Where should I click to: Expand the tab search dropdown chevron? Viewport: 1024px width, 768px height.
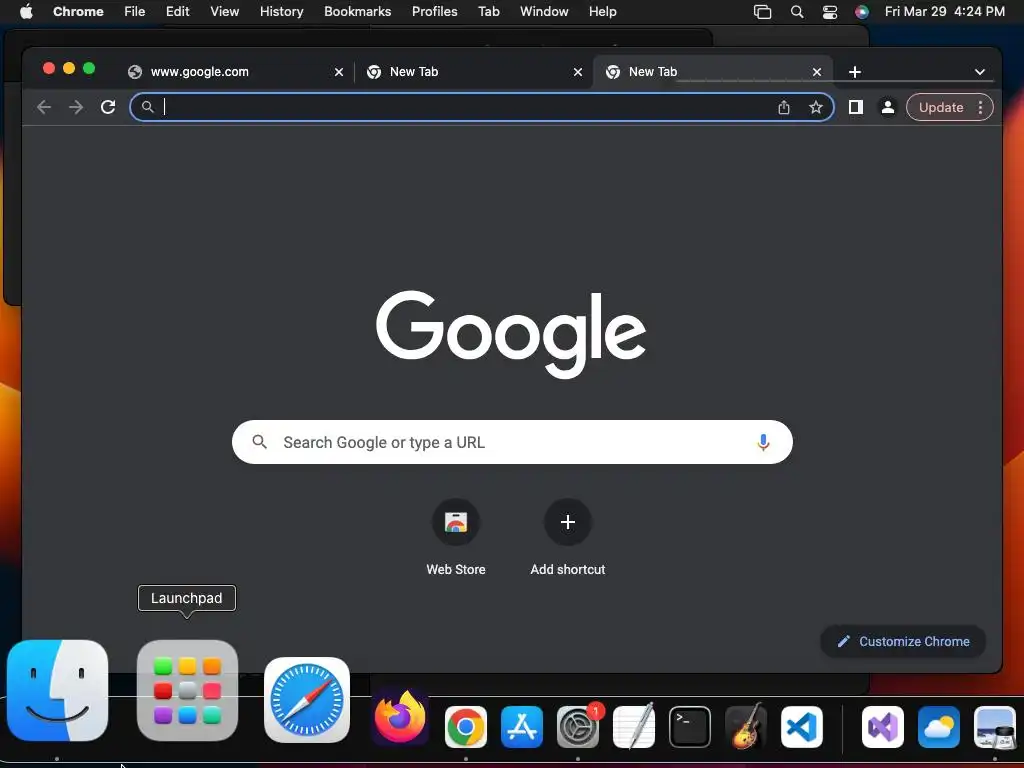(980, 72)
